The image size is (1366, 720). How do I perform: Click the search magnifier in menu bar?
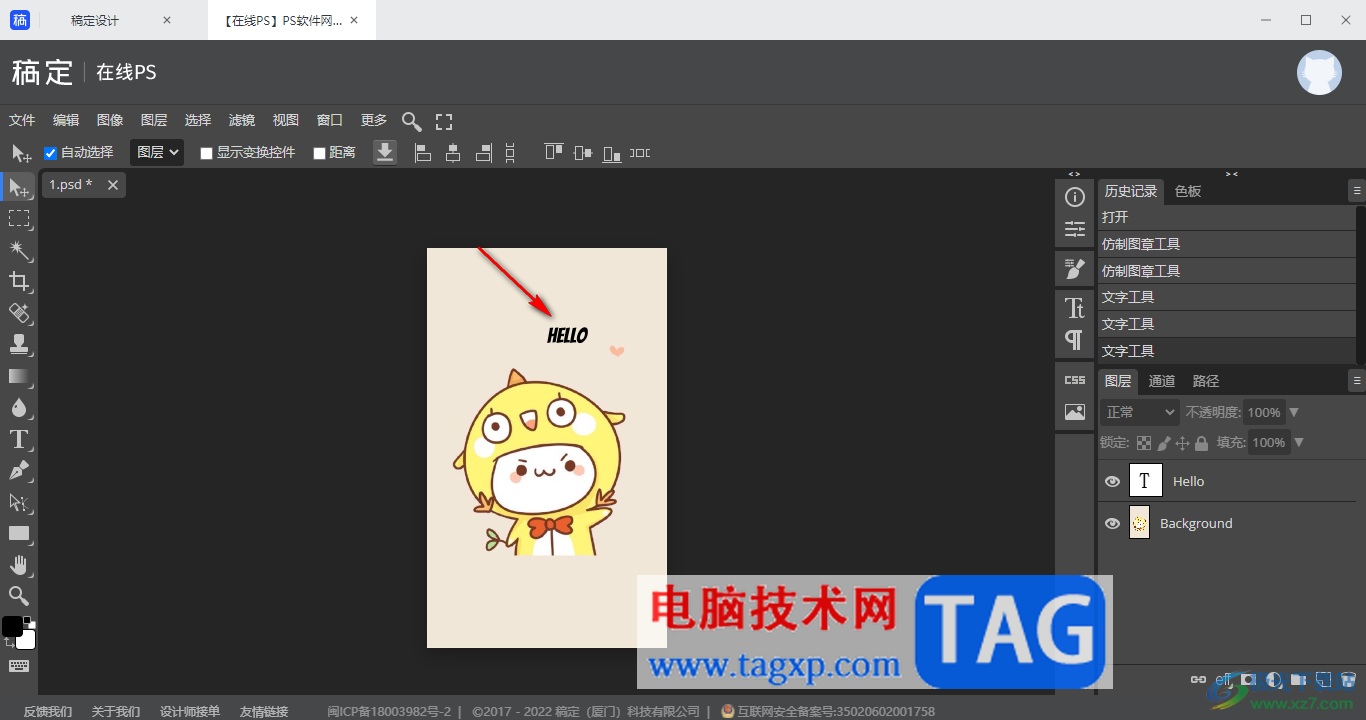tap(412, 122)
